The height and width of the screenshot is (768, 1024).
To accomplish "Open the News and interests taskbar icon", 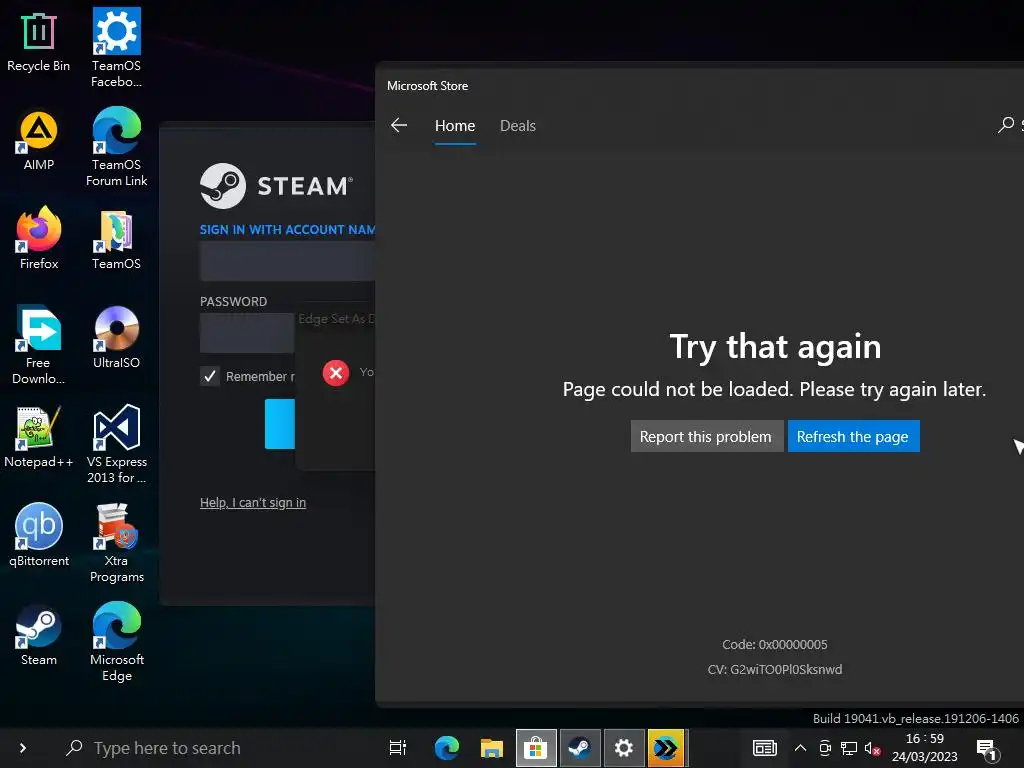I will point(764,748).
